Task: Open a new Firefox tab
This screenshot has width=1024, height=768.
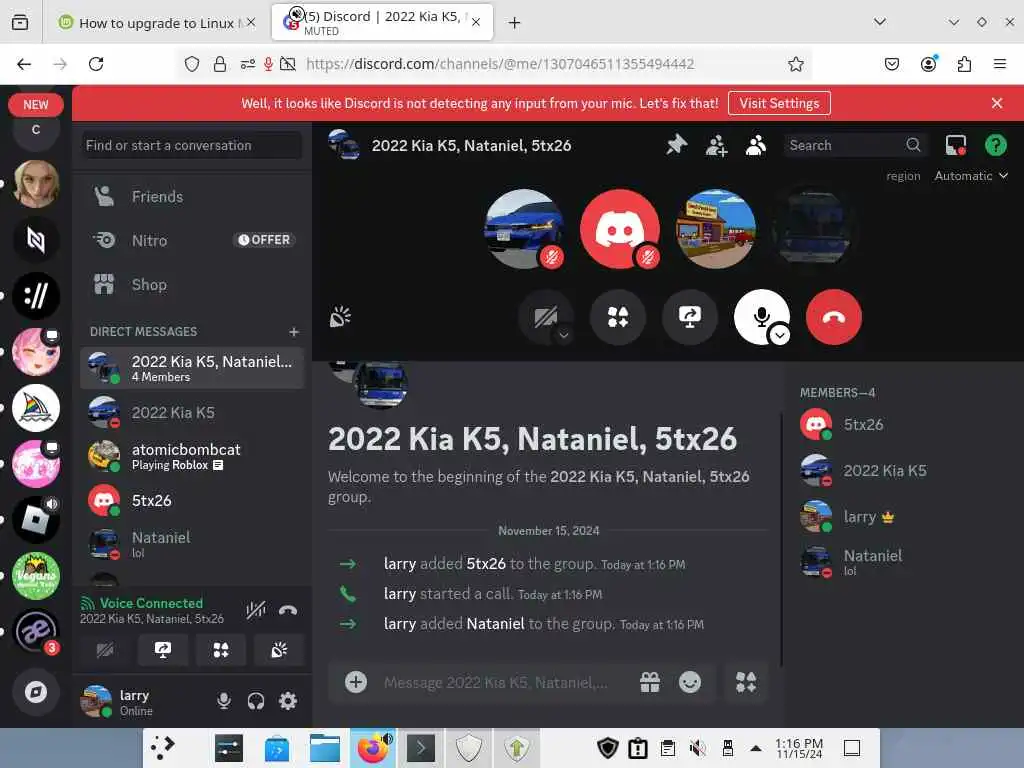Action: [515, 23]
